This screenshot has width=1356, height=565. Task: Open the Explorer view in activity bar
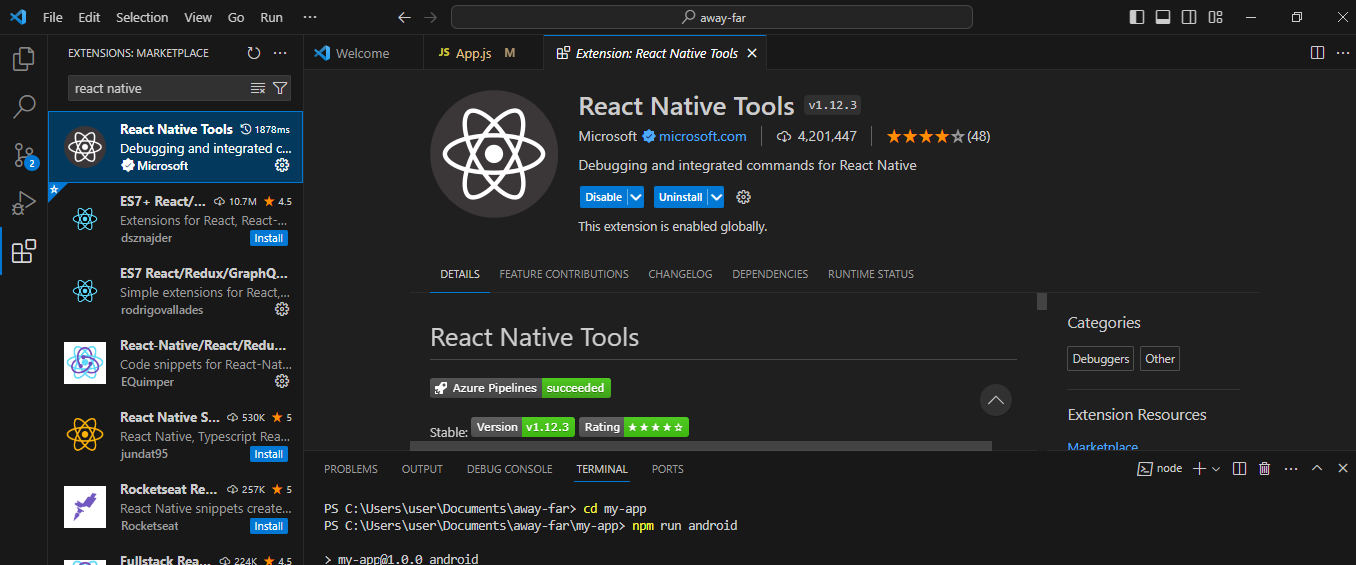click(23, 59)
